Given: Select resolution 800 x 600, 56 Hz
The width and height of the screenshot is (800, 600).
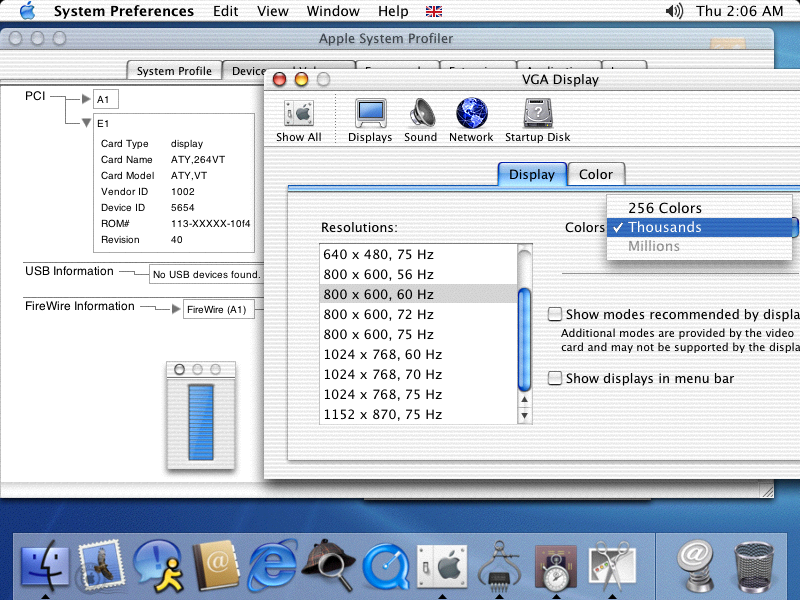Looking at the screenshot, I should pos(418,274).
